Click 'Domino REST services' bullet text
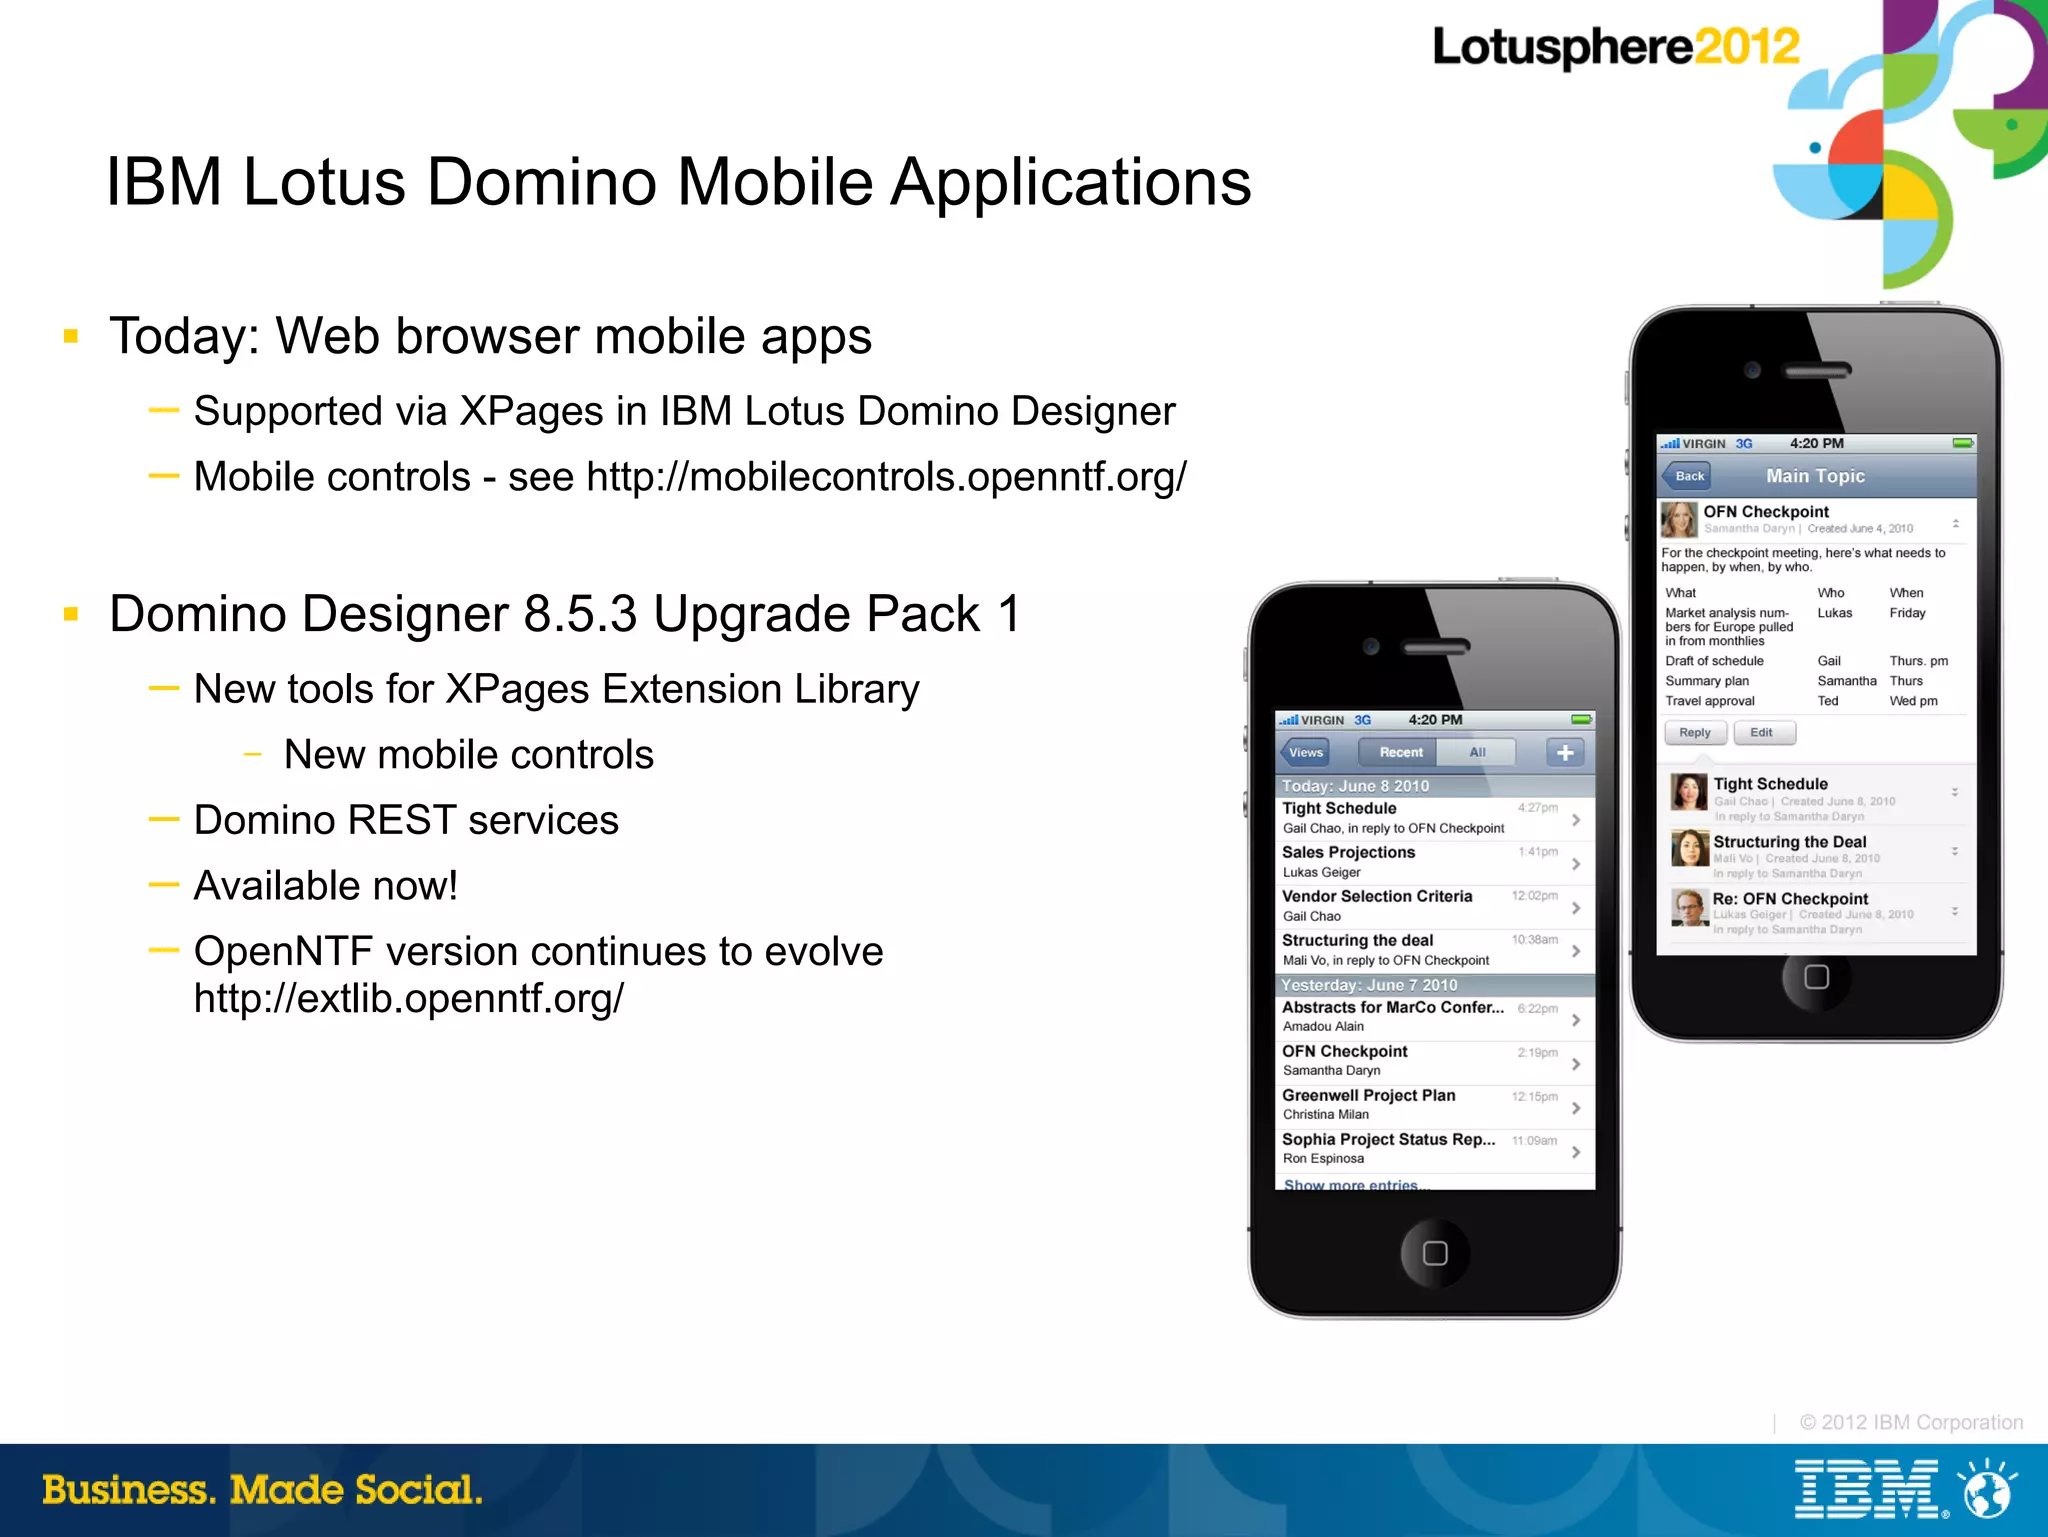 [x=406, y=820]
